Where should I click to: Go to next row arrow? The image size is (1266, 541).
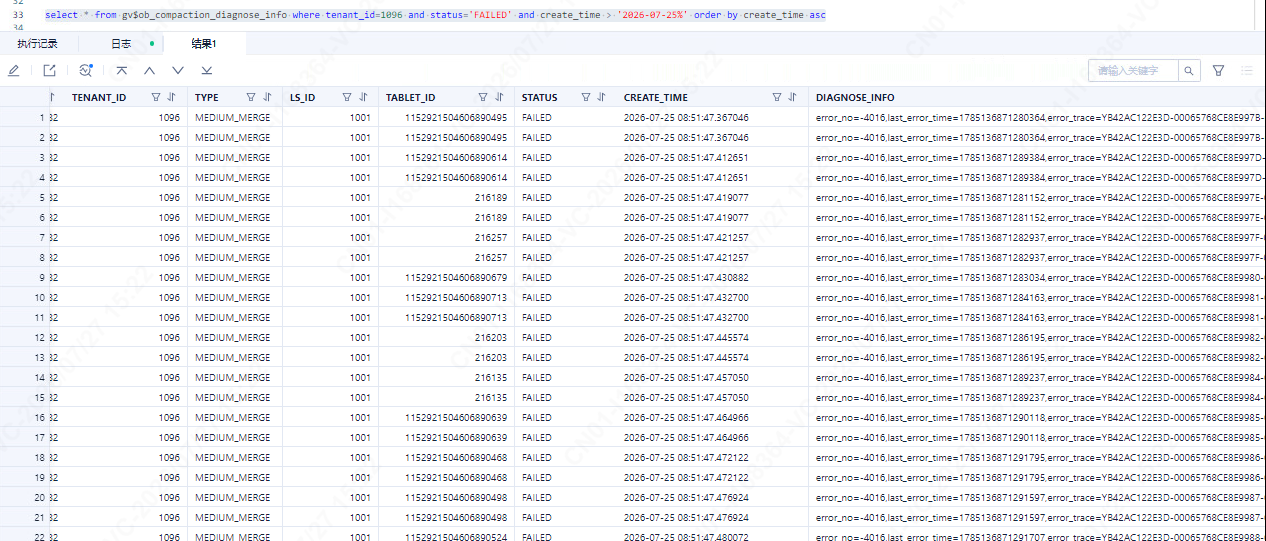[178, 71]
